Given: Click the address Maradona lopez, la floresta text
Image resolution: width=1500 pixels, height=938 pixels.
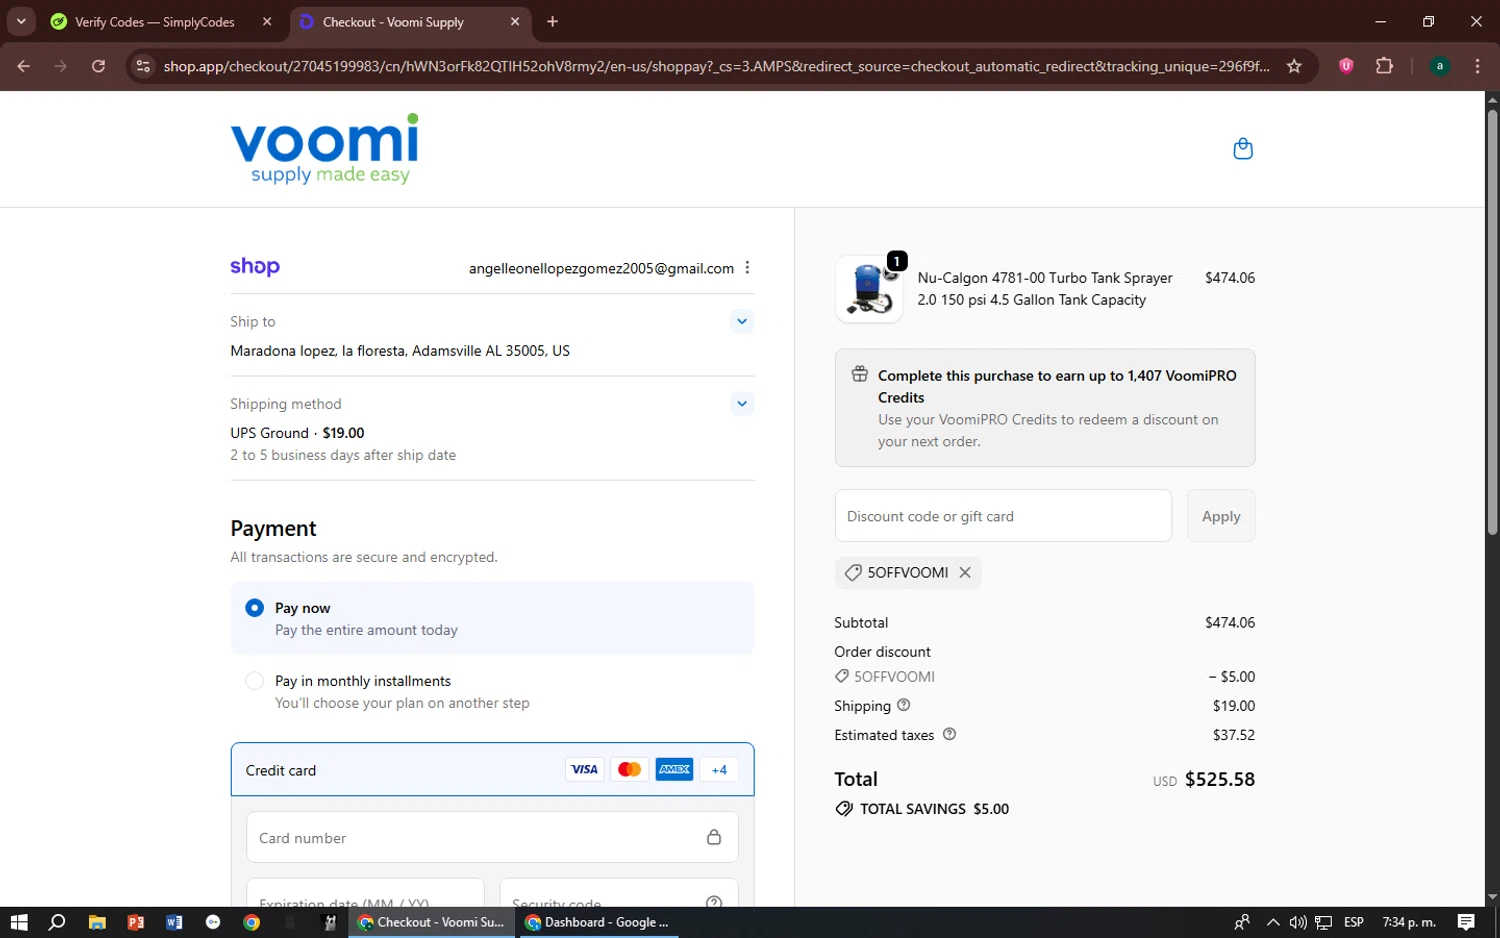Looking at the screenshot, I should pos(400,351).
